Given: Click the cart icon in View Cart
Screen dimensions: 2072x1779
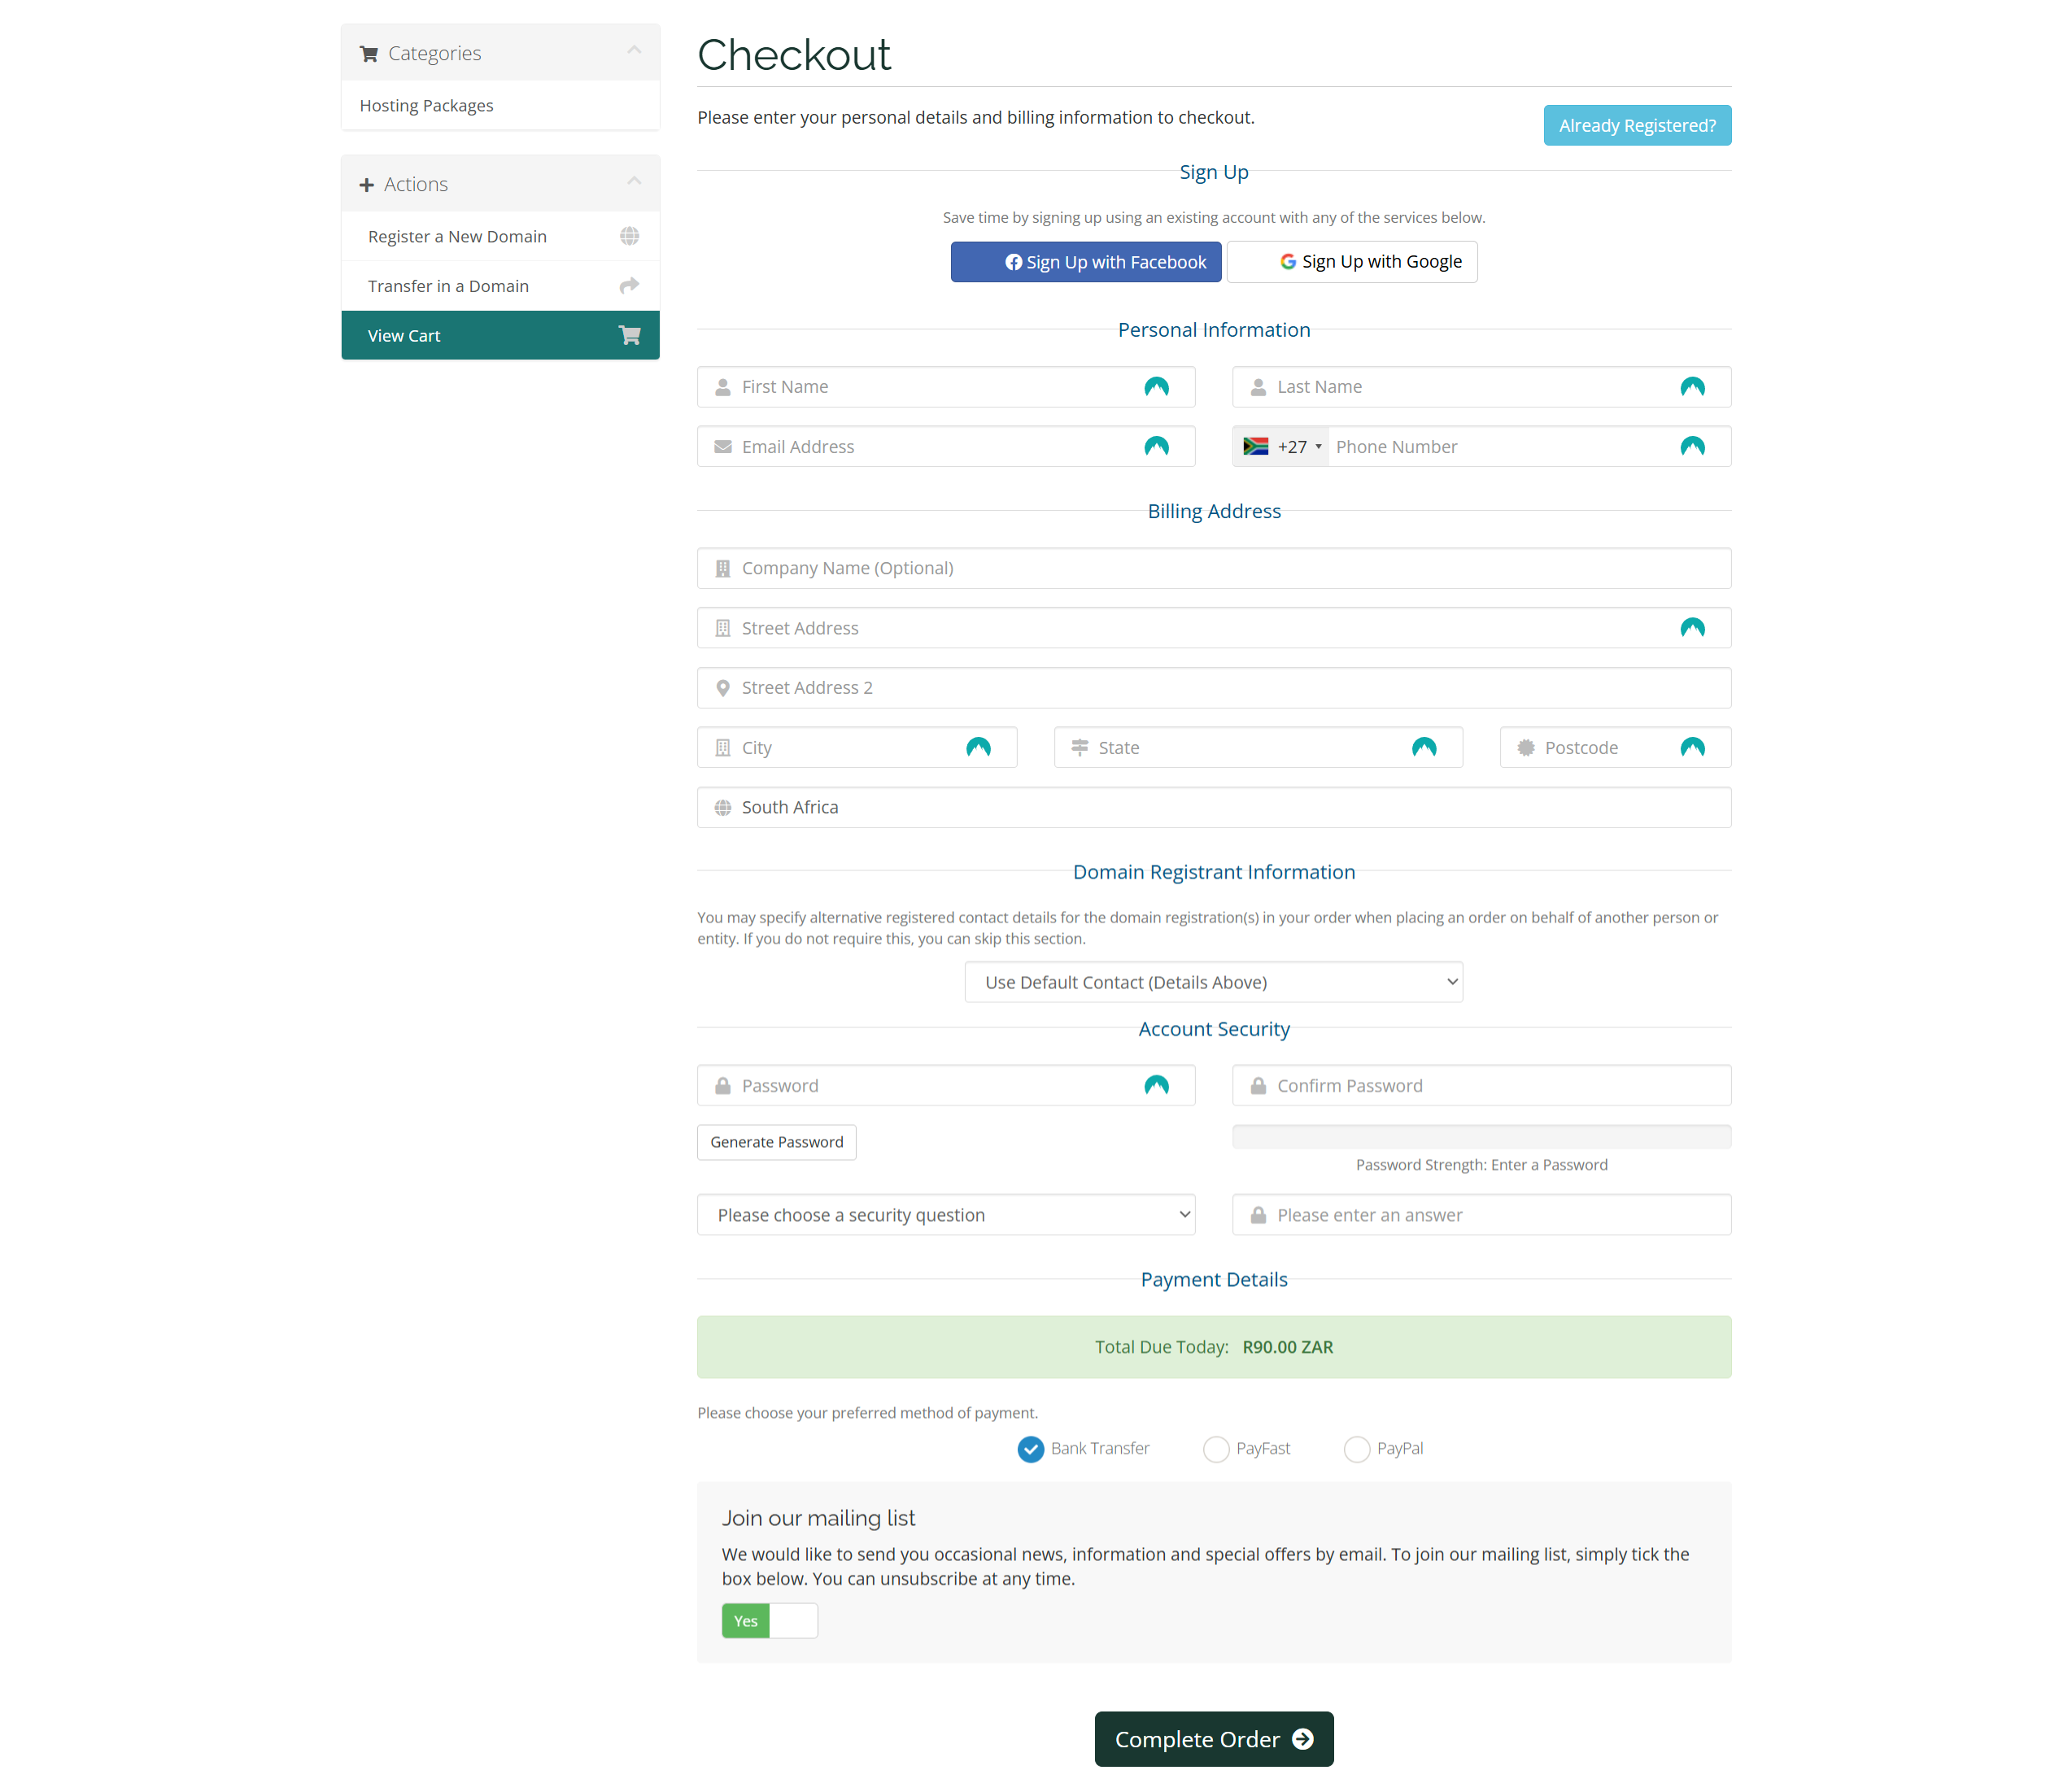Looking at the screenshot, I should (x=629, y=335).
